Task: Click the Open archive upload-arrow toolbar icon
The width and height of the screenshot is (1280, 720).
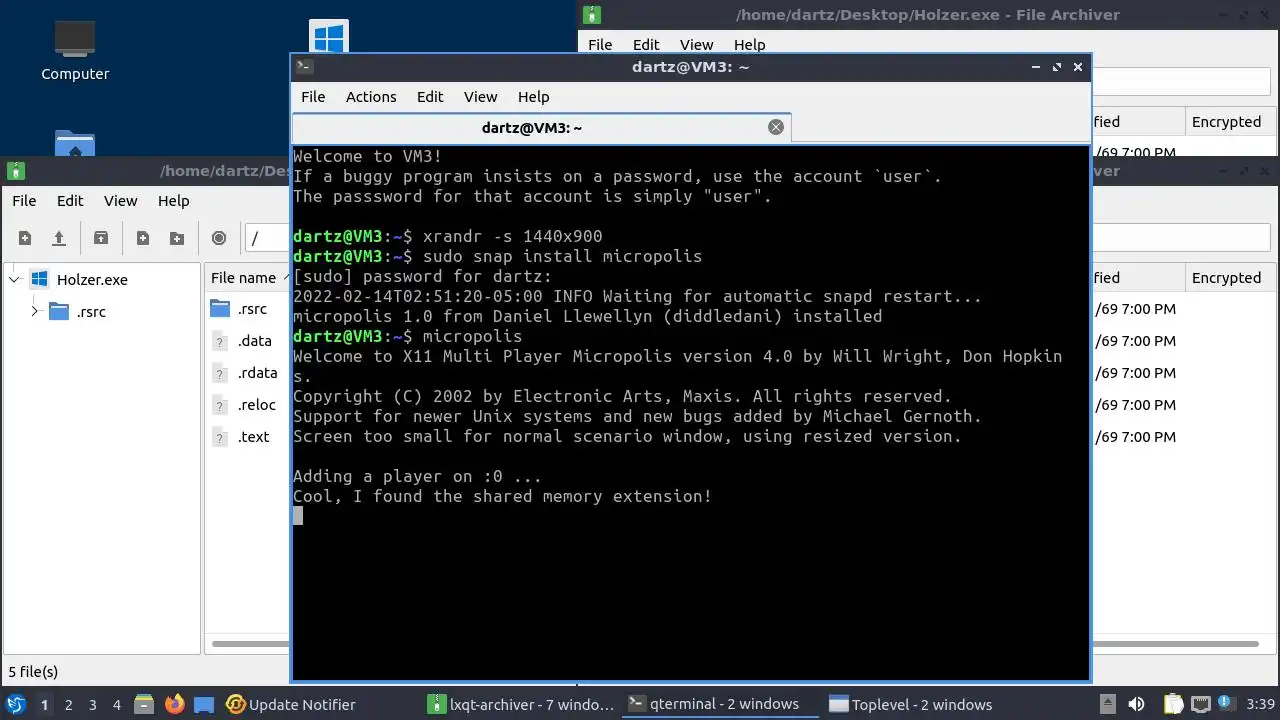Action: tap(59, 238)
